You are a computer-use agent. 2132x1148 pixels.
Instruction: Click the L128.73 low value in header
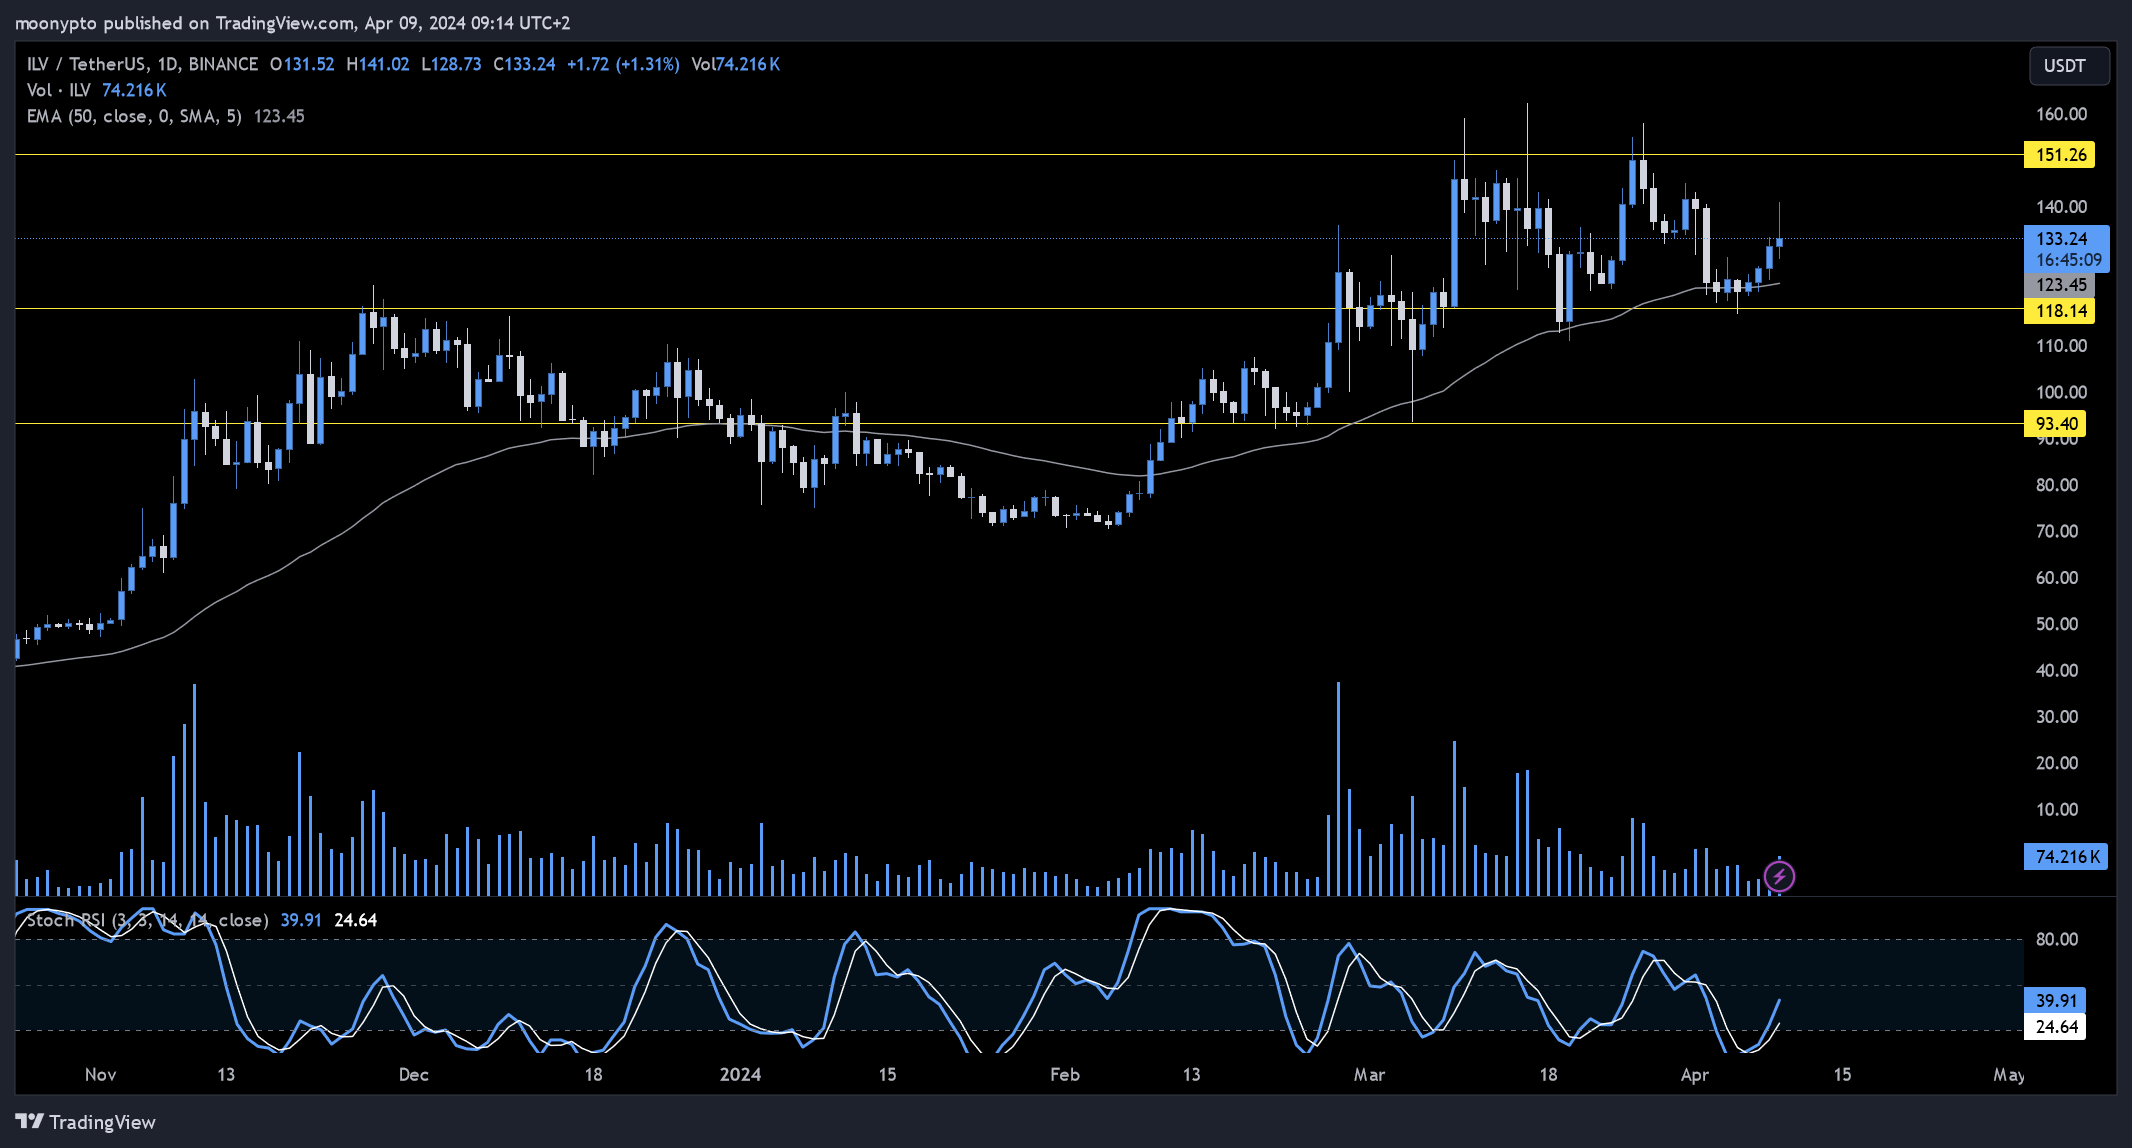451,64
